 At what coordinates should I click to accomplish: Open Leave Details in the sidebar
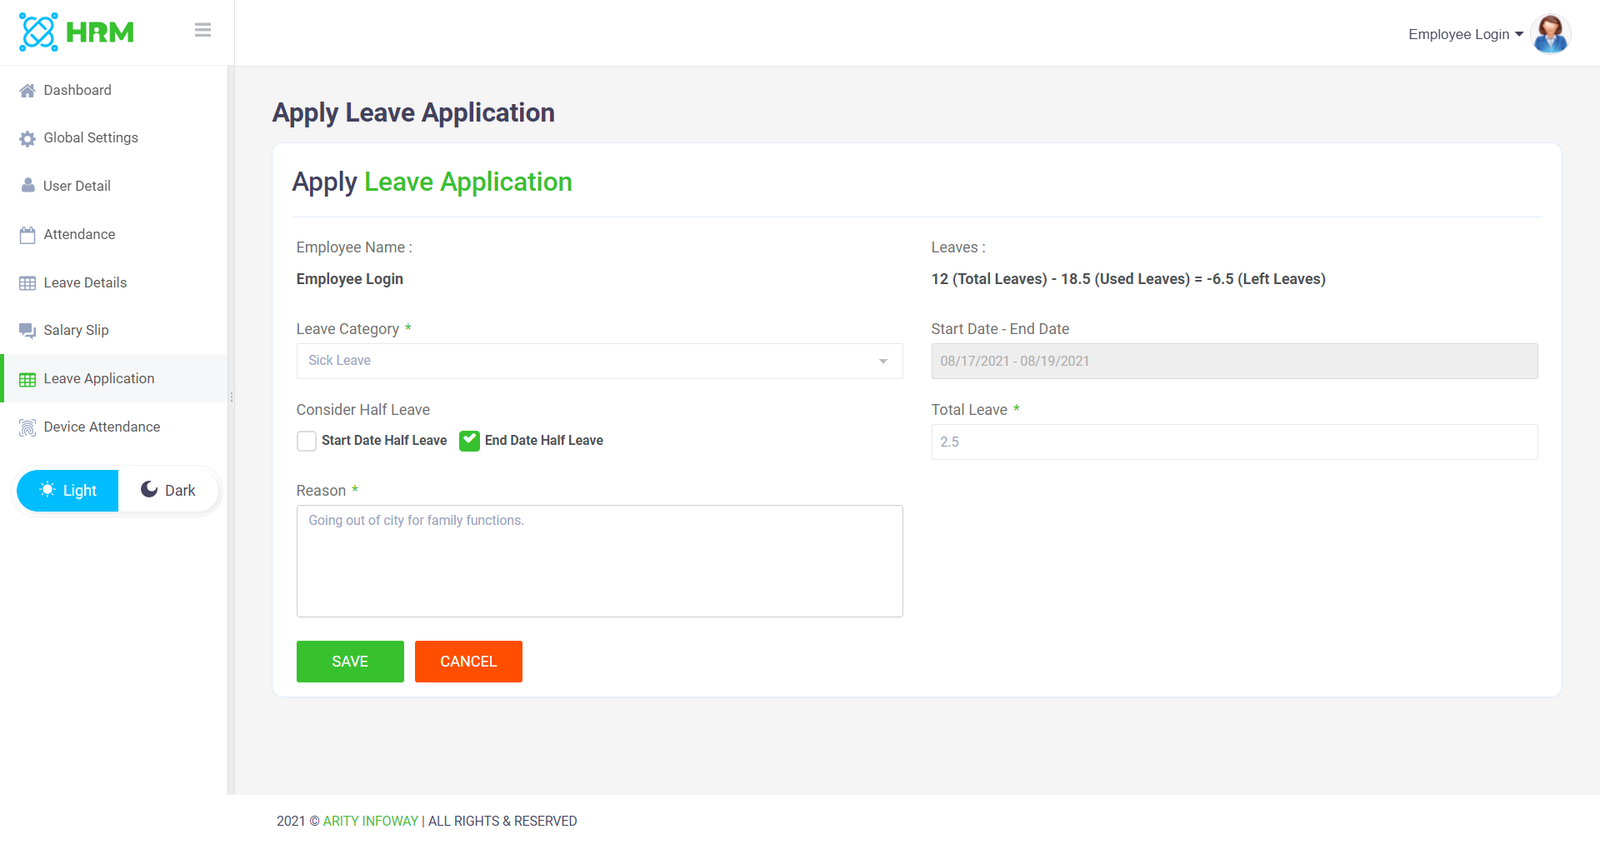[x=85, y=283]
